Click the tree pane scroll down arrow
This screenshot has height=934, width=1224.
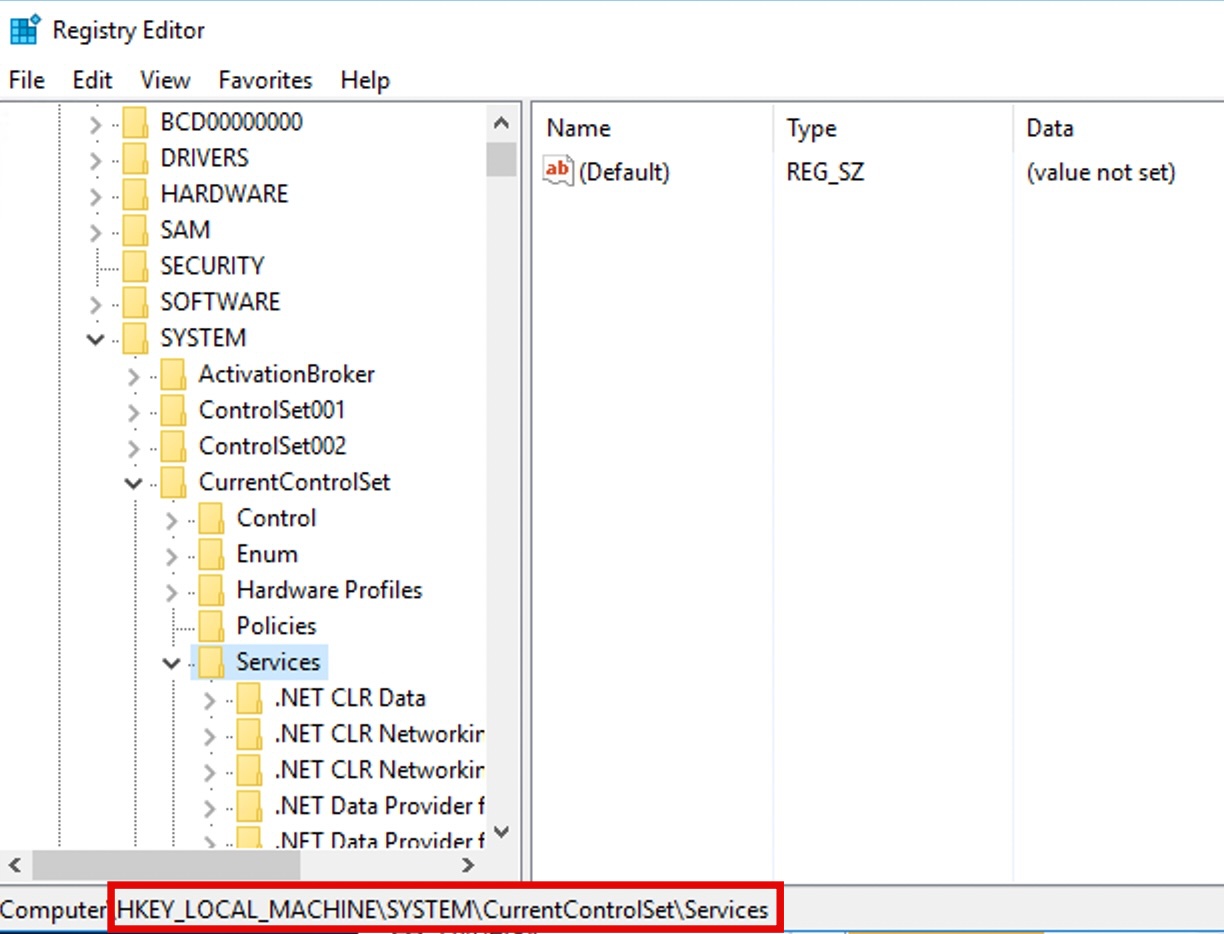pyautogui.click(x=502, y=832)
